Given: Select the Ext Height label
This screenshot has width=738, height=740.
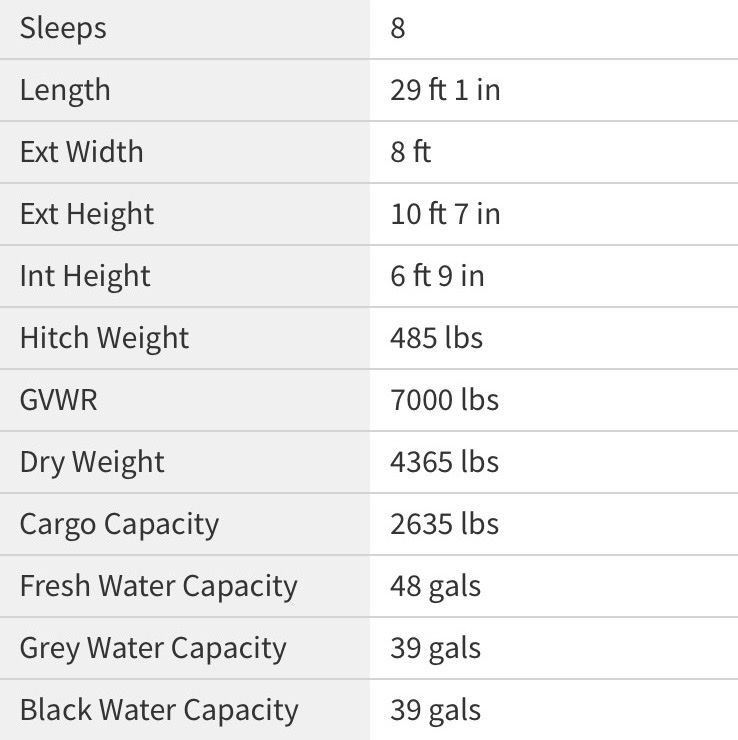Looking at the screenshot, I should [87, 214].
